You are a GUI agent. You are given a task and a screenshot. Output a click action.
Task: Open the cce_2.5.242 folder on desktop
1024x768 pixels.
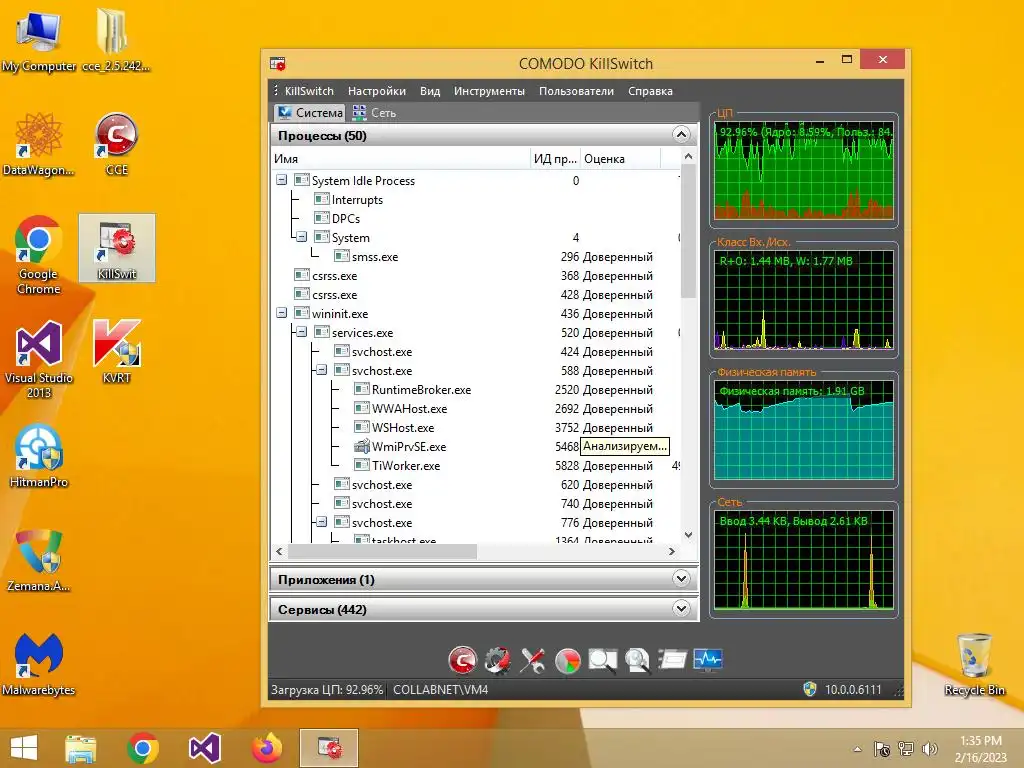pos(116,40)
